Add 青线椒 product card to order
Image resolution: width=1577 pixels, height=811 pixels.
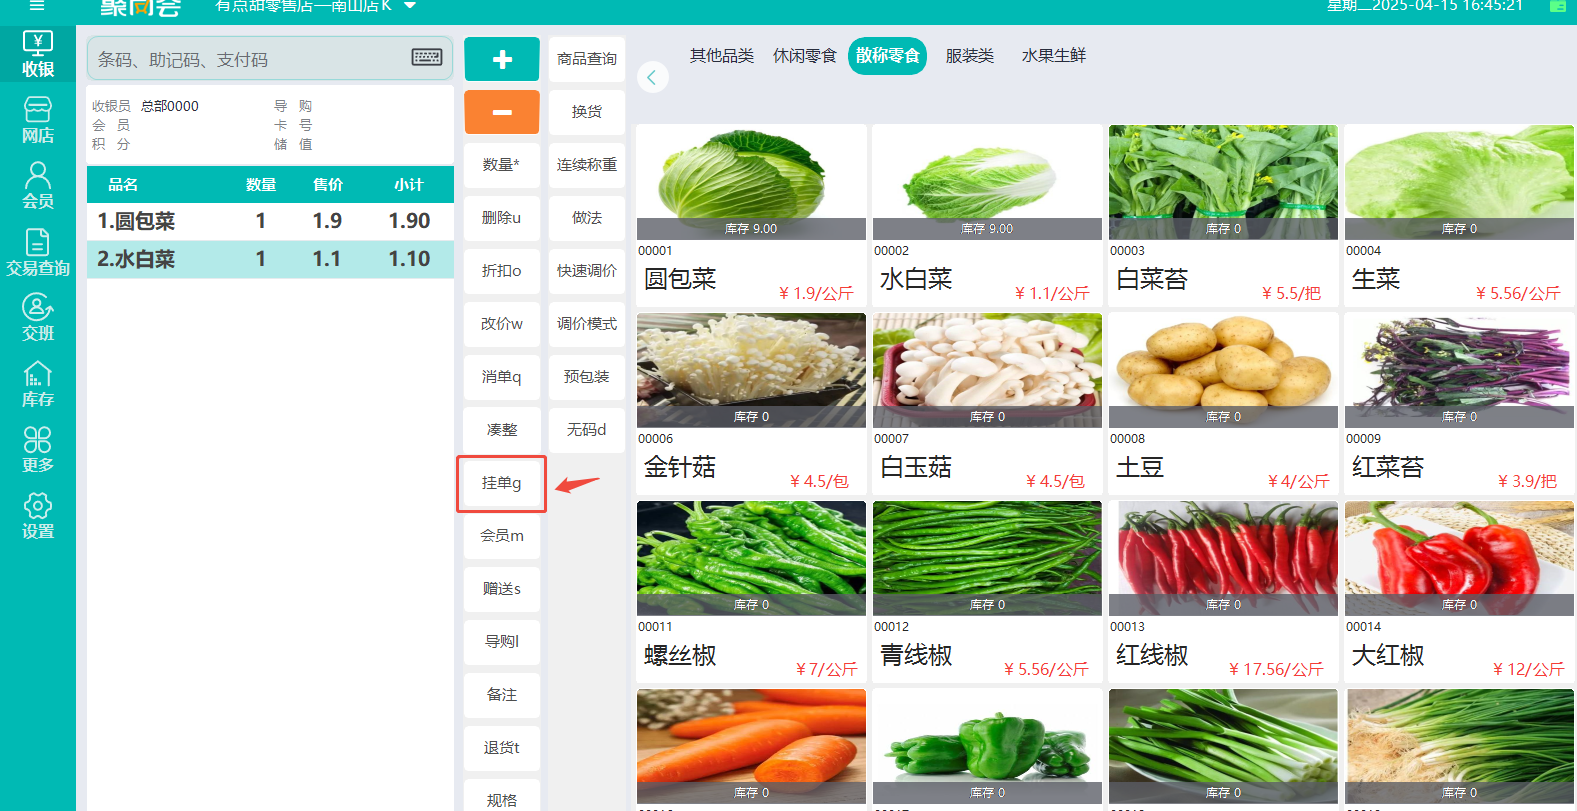pyautogui.click(x=987, y=591)
